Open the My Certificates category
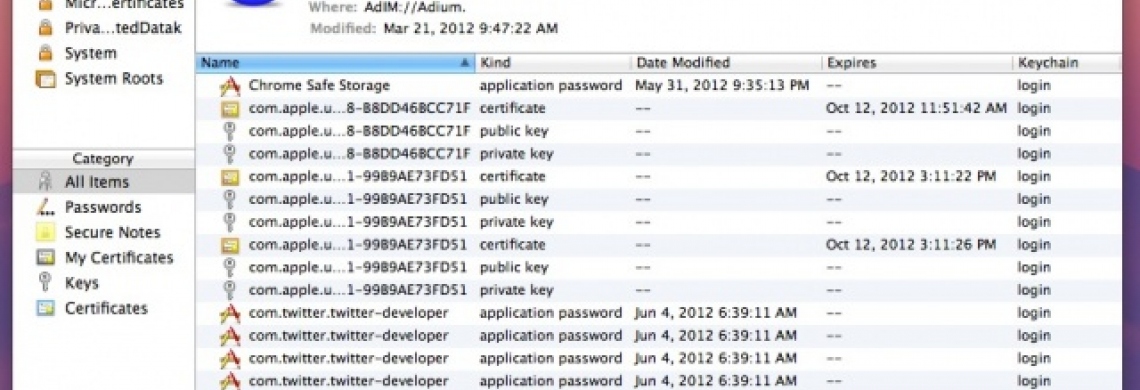The image size is (1140, 390). coord(119,258)
